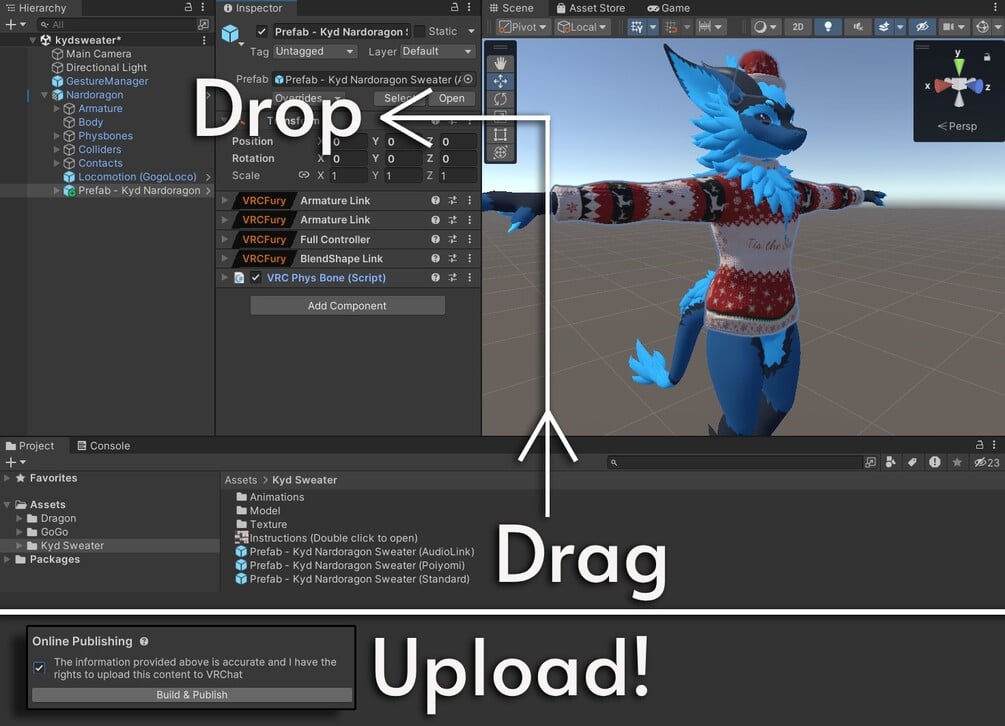The image size is (1005, 726).
Task: Click the blue Z-axis gizmo cone
Action: [975, 85]
